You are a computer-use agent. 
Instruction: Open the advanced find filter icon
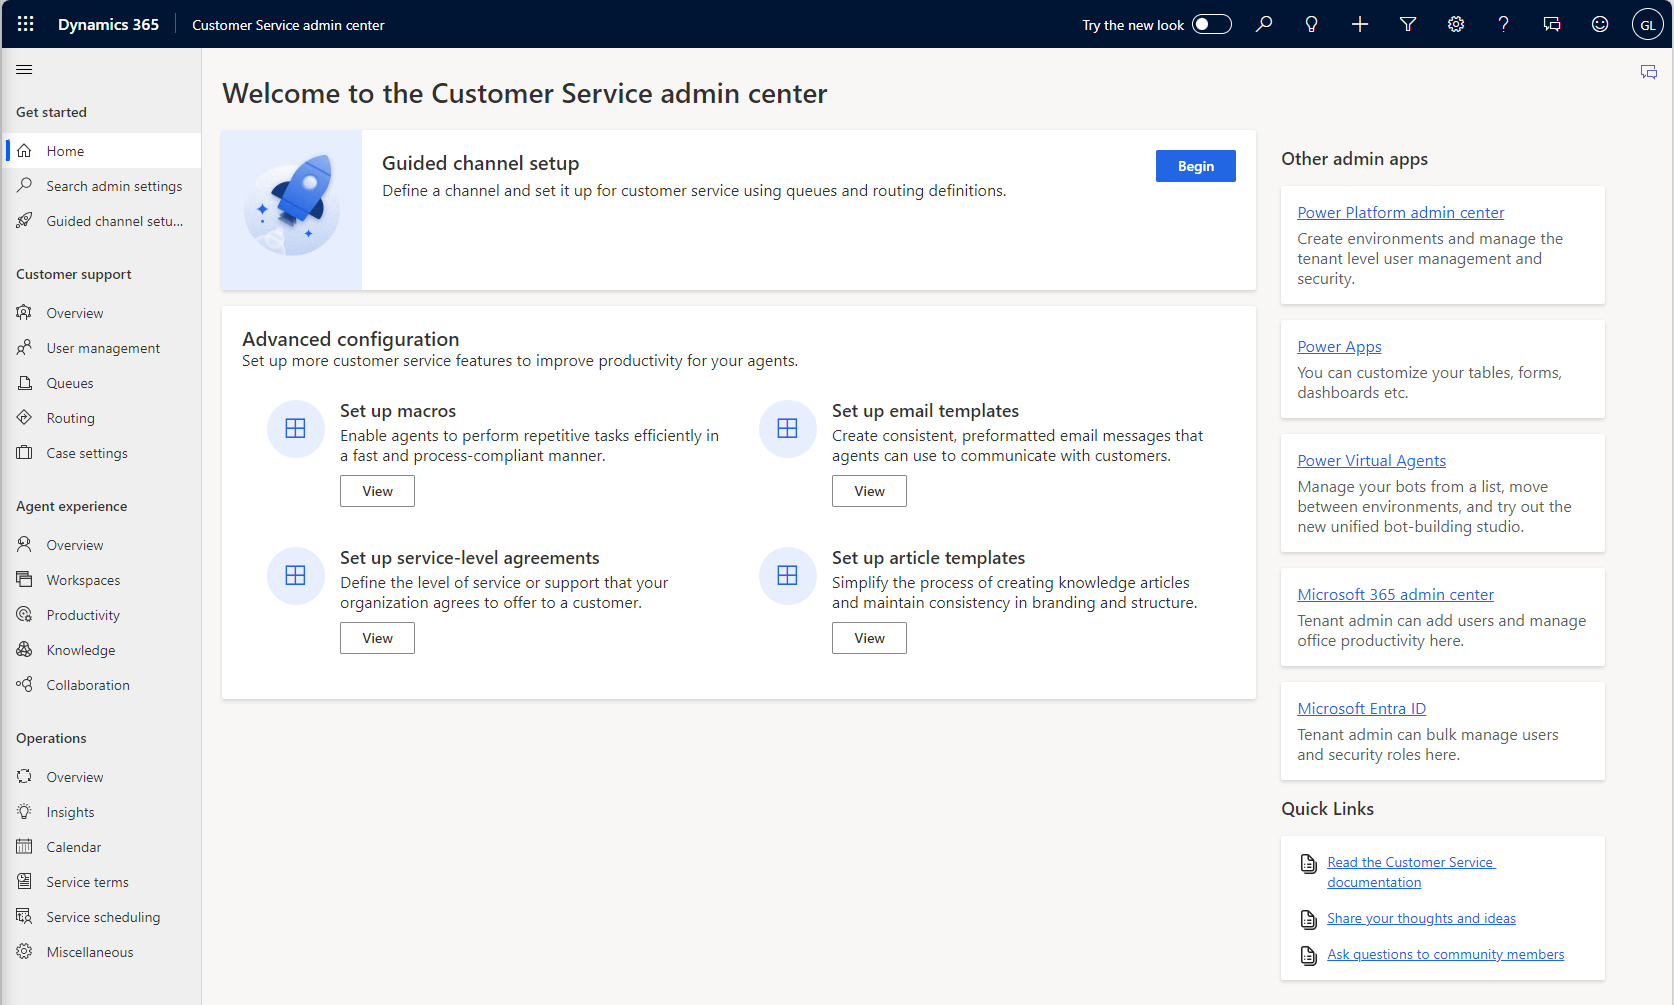point(1408,24)
